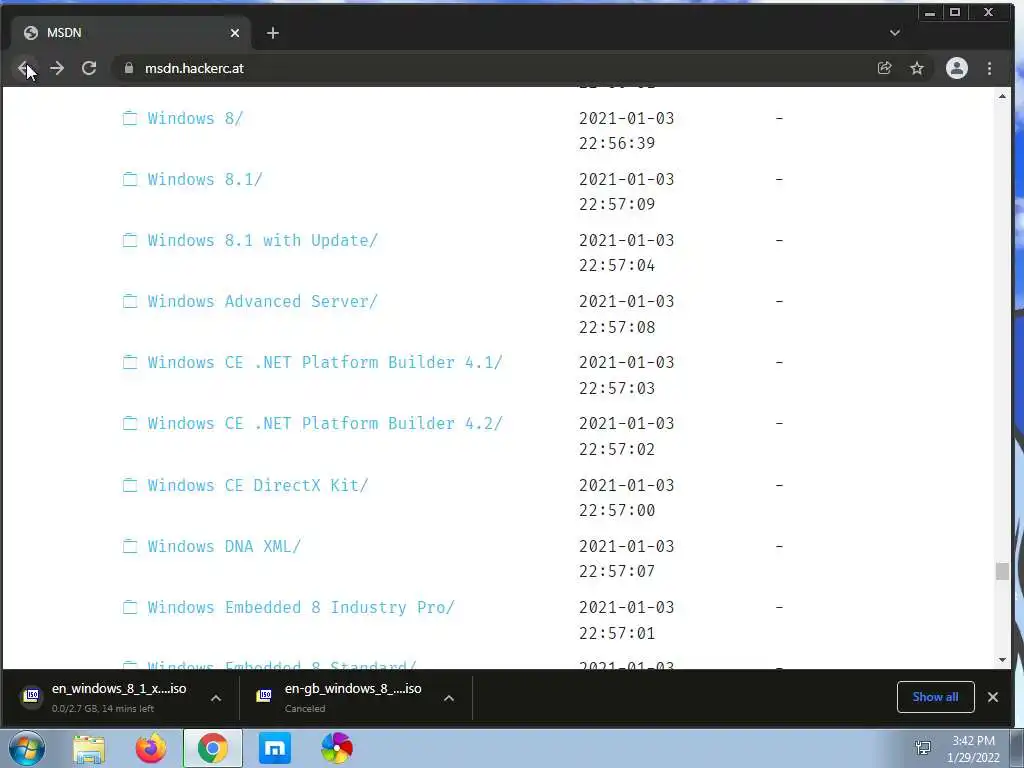This screenshot has height=768, width=1024.
Task: Click the timestamp 22:57:09 for Windows 8.1
Action: click(616, 204)
